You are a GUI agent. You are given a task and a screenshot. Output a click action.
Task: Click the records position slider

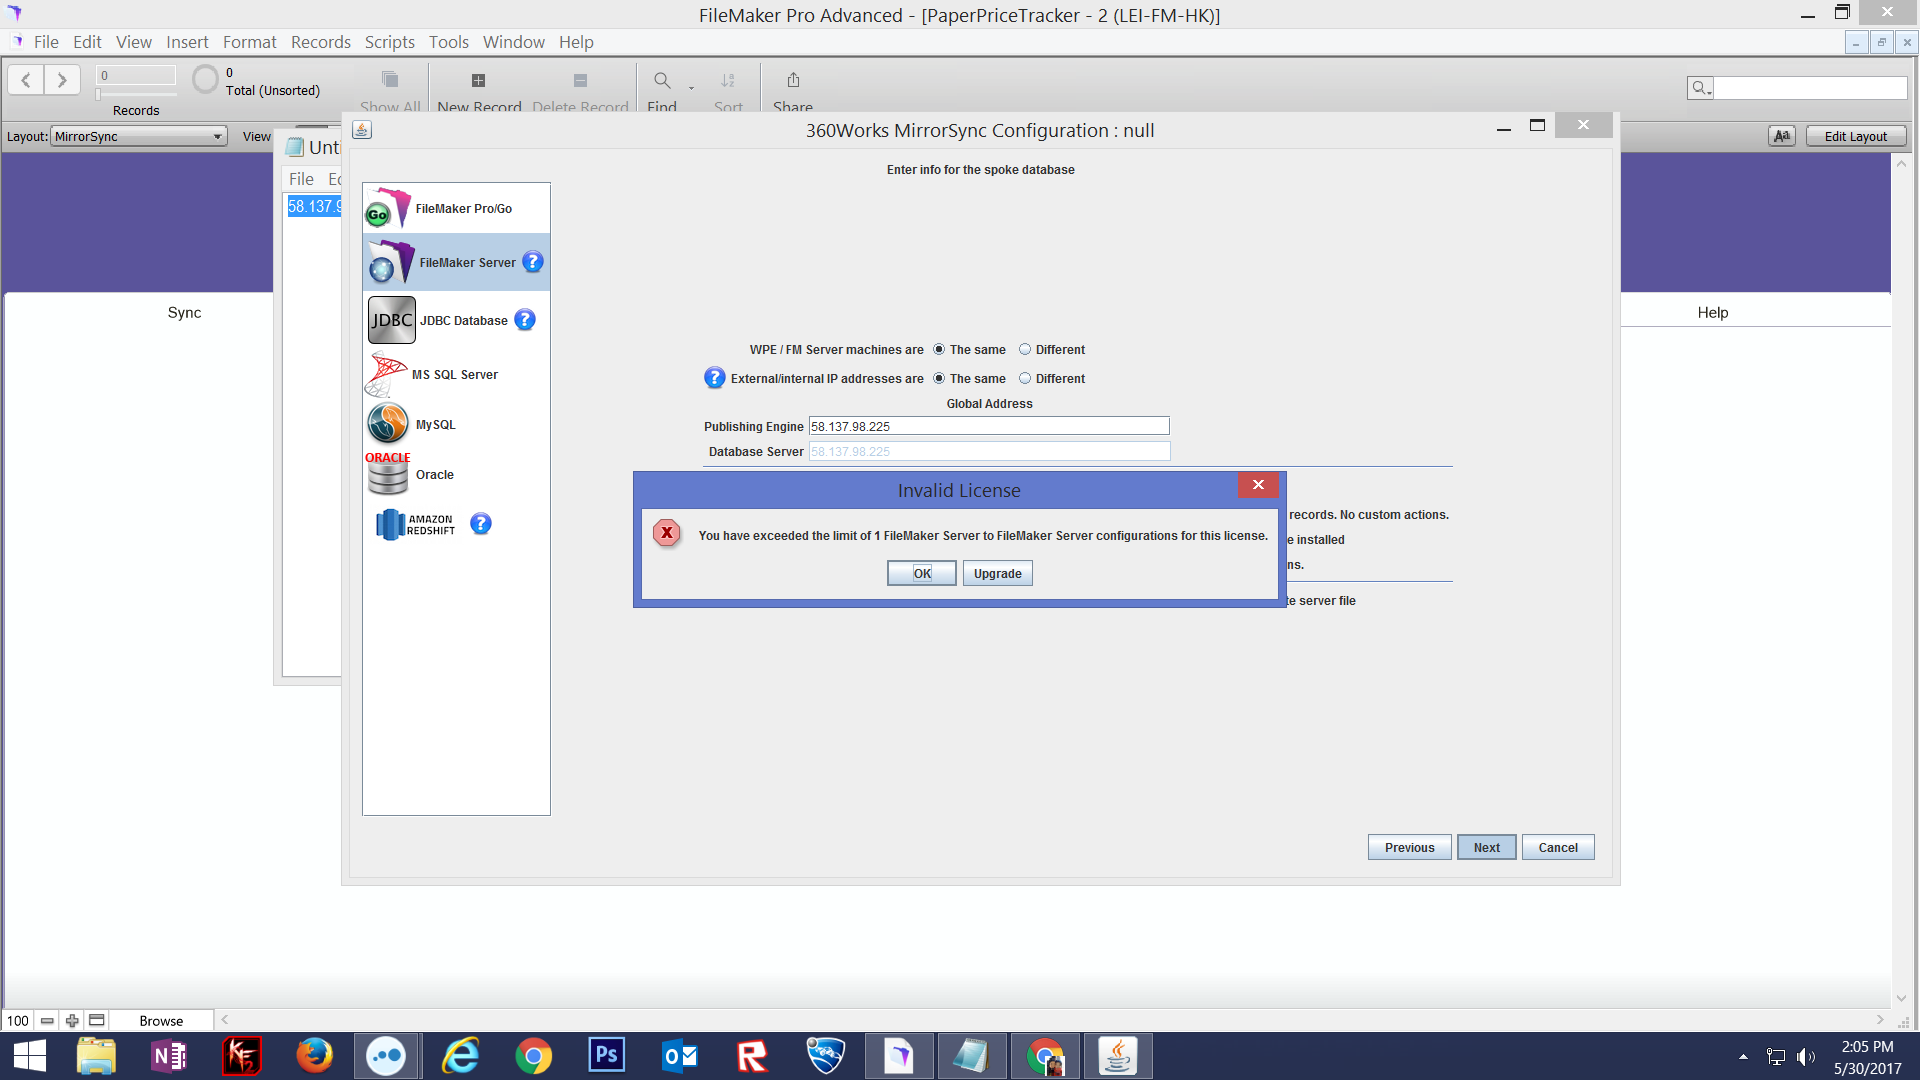coord(136,94)
